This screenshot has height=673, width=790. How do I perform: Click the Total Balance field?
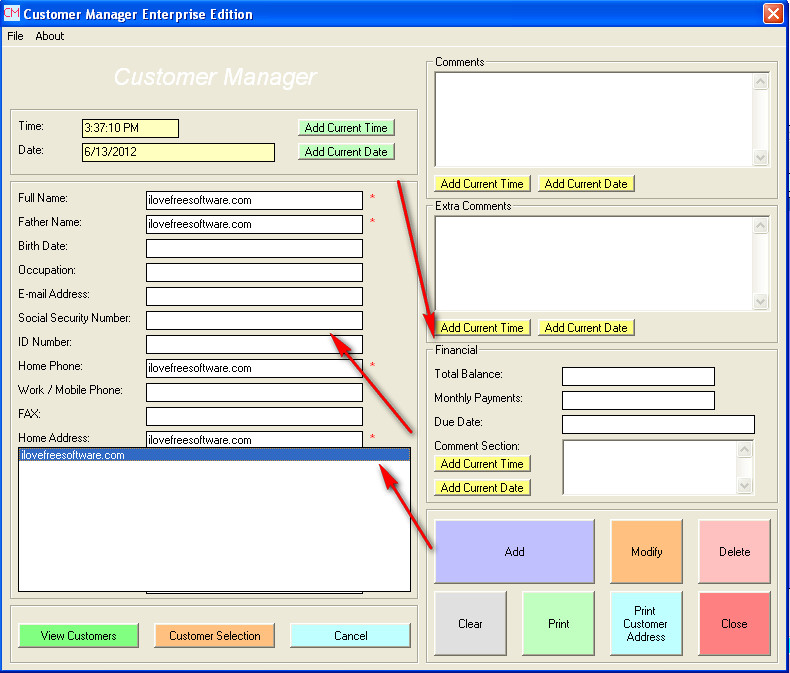(638, 376)
